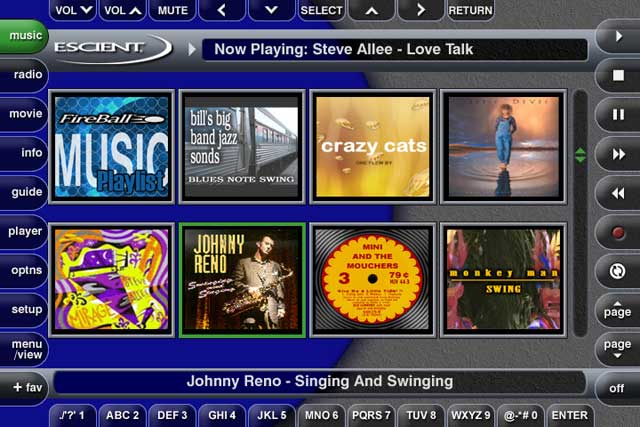Open the setup section

point(25,309)
